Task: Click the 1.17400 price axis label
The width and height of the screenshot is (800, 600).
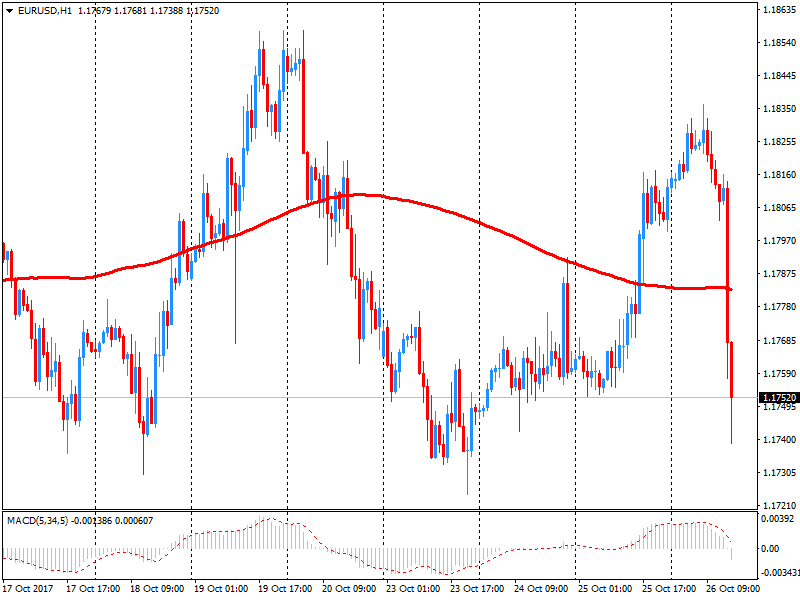Action: click(779, 439)
